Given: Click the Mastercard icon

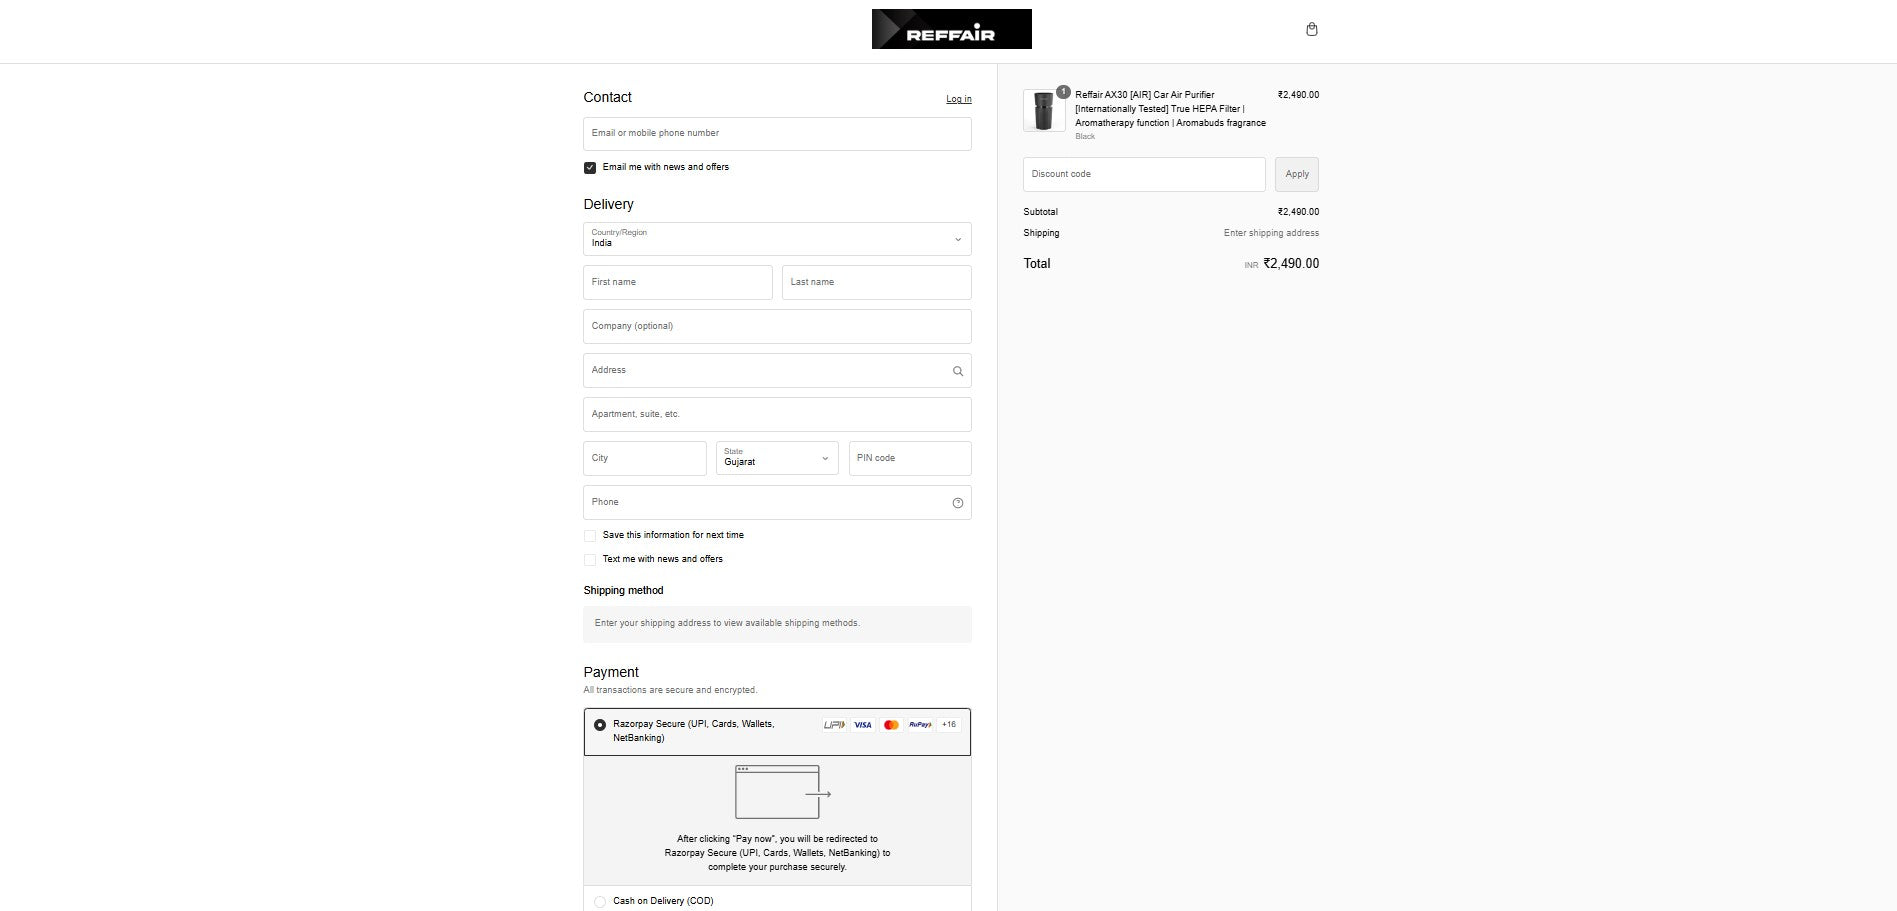Looking at the screenshot, I should pos(891,725).
